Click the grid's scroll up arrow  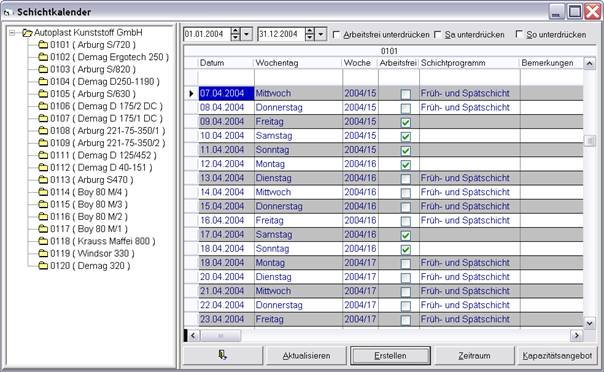coord(589,63)
